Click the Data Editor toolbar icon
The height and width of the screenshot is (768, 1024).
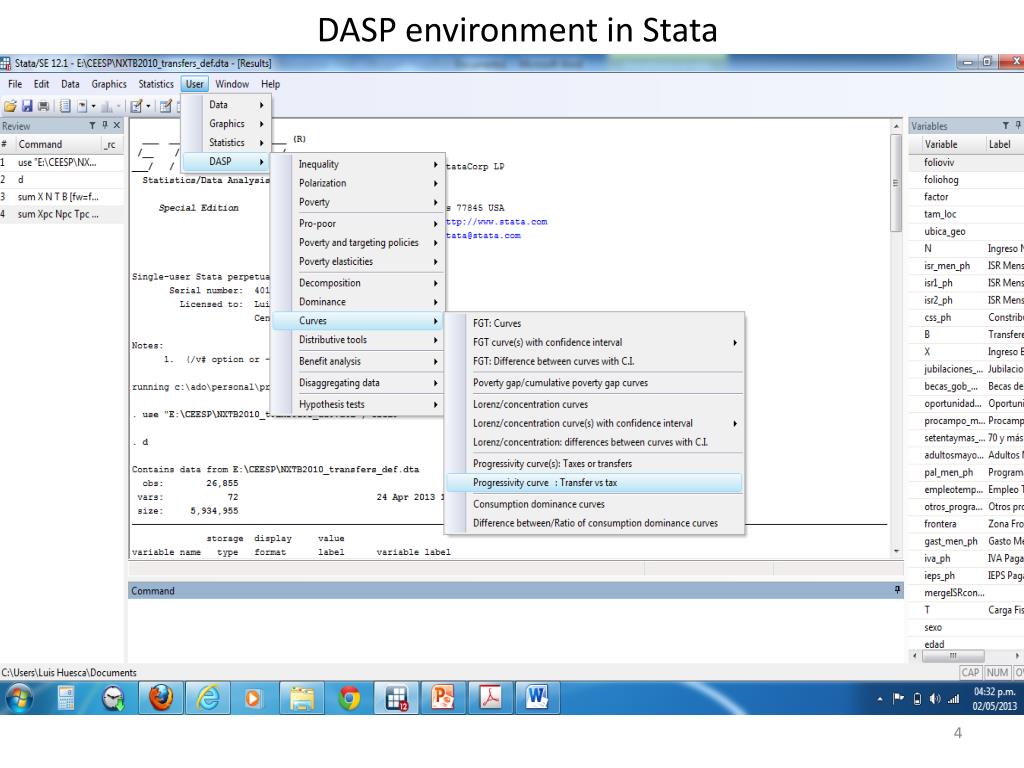coord(166,106)
